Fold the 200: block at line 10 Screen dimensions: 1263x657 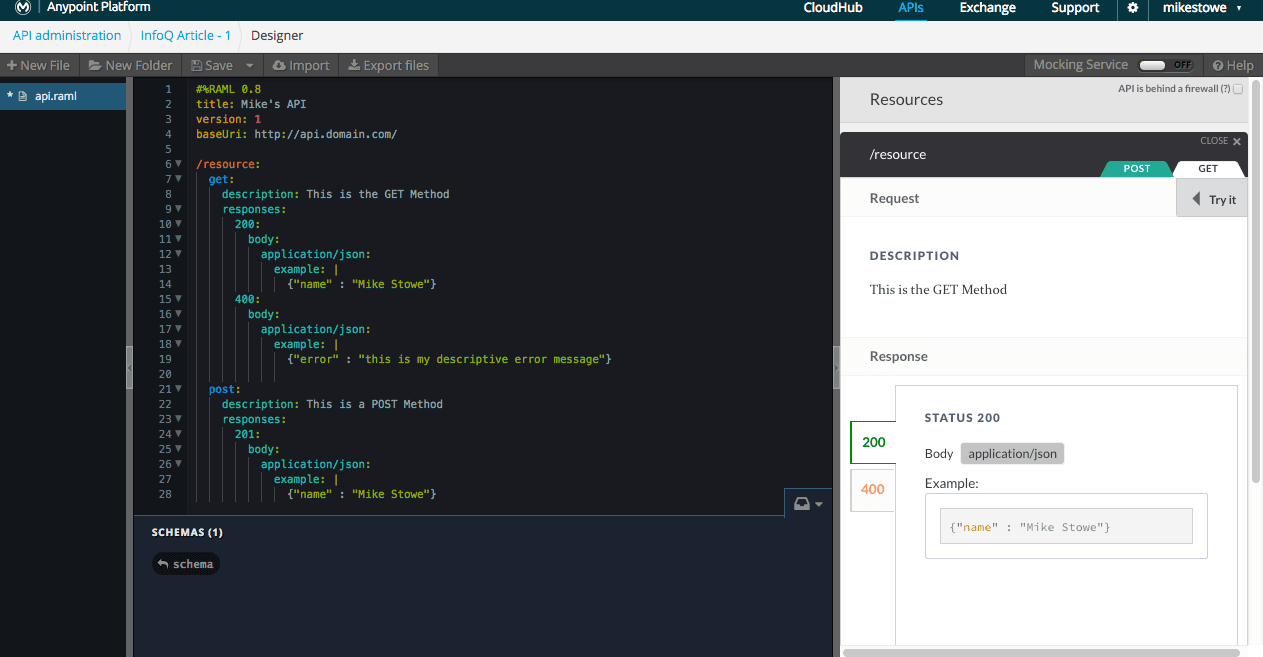(178, 224)
